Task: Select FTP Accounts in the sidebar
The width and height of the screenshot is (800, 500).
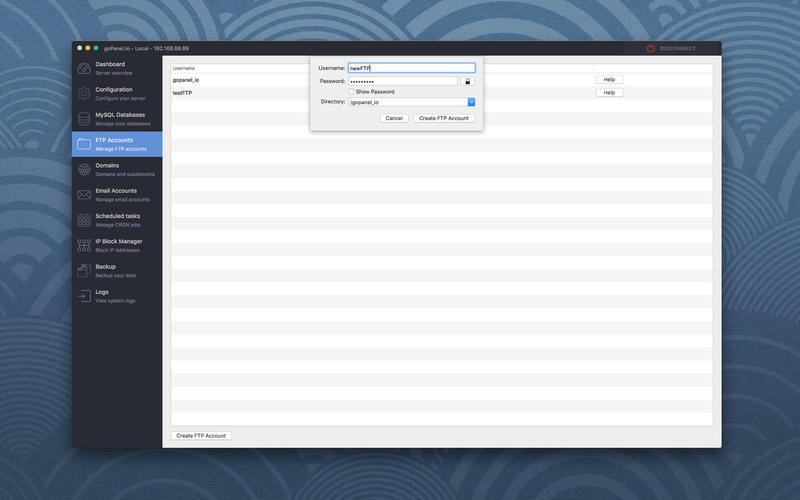Action: click(116, 144)
